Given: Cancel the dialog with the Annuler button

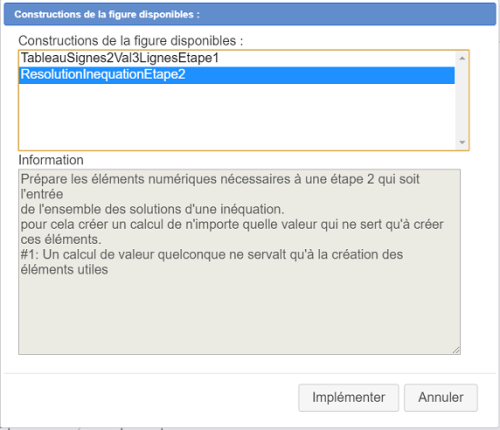Looking at the screenshot, I should pos(441,398).
